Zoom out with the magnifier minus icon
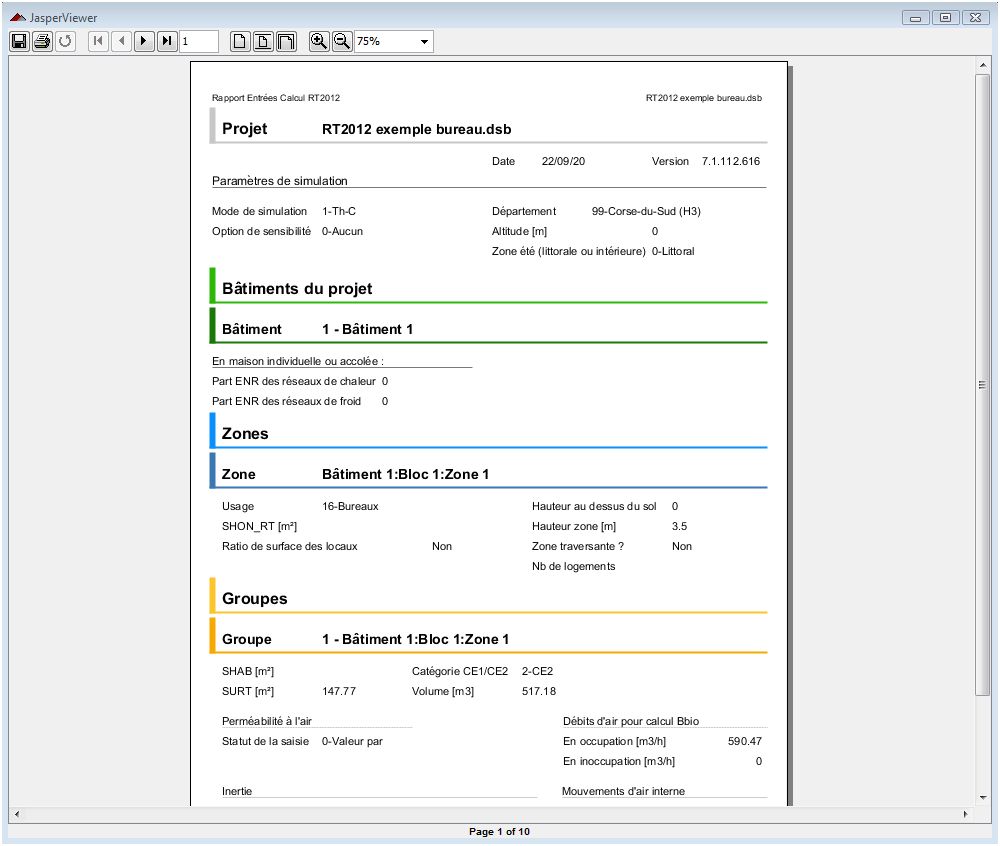 click(x=341, y=41)
